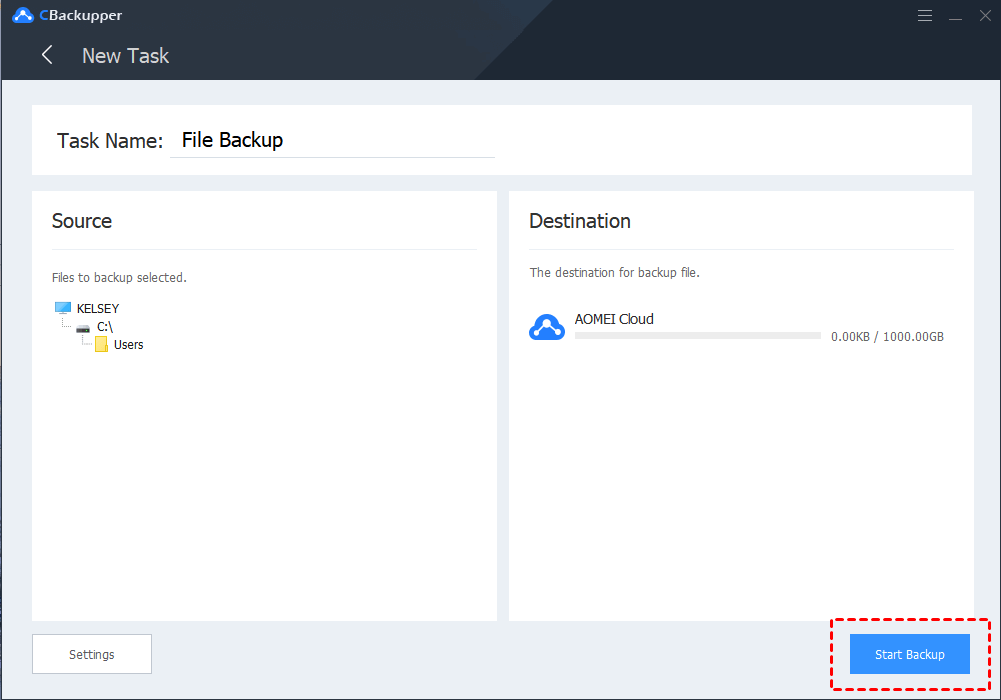Select the Users tree node label
The width and height of the screenshot is (1001, 700).
[x=128, y=345]
